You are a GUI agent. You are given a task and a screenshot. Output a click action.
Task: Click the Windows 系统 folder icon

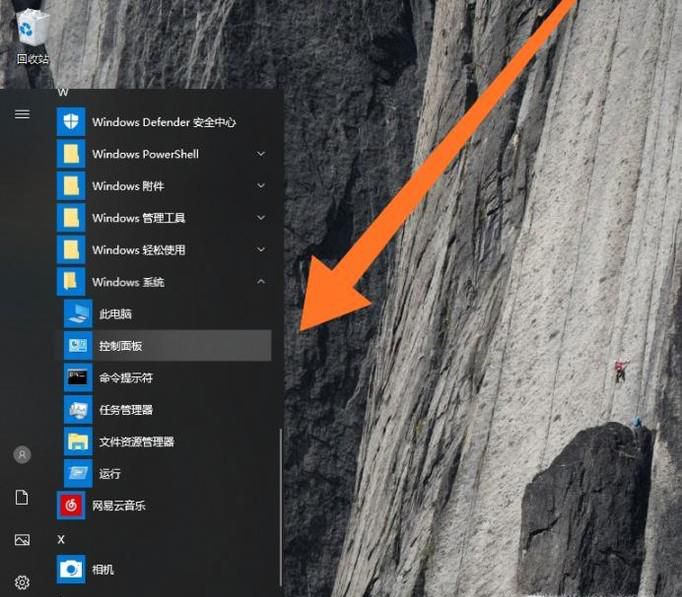pos(71,282)
